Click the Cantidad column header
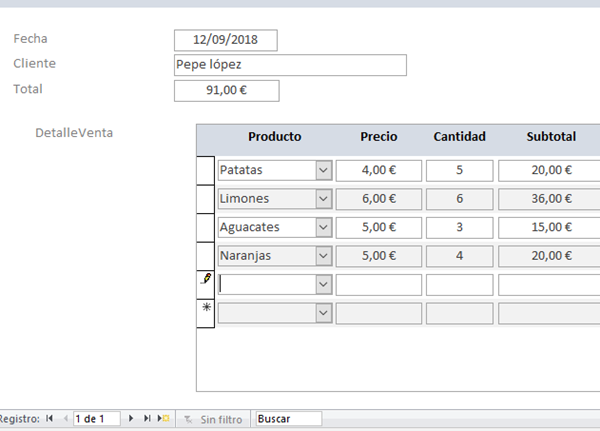Viewport: 600px width, 431px height. point(460,137)
